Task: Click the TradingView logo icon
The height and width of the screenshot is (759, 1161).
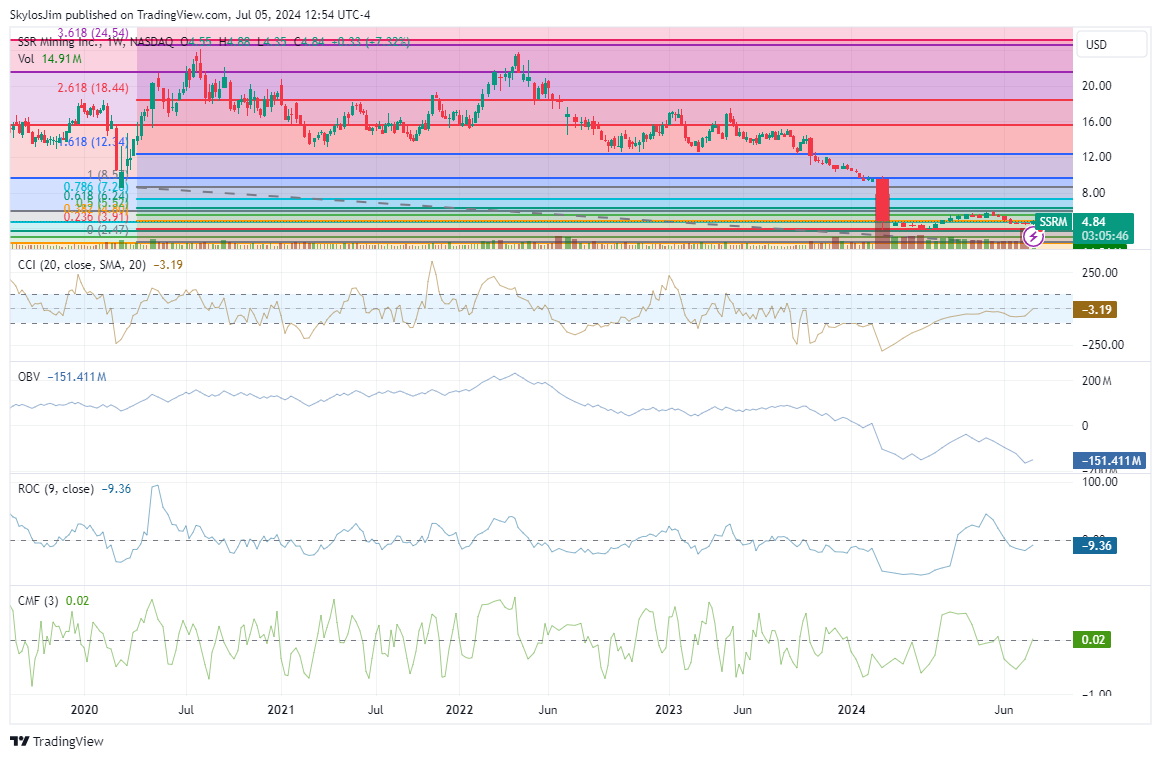Action: (19, 741)
